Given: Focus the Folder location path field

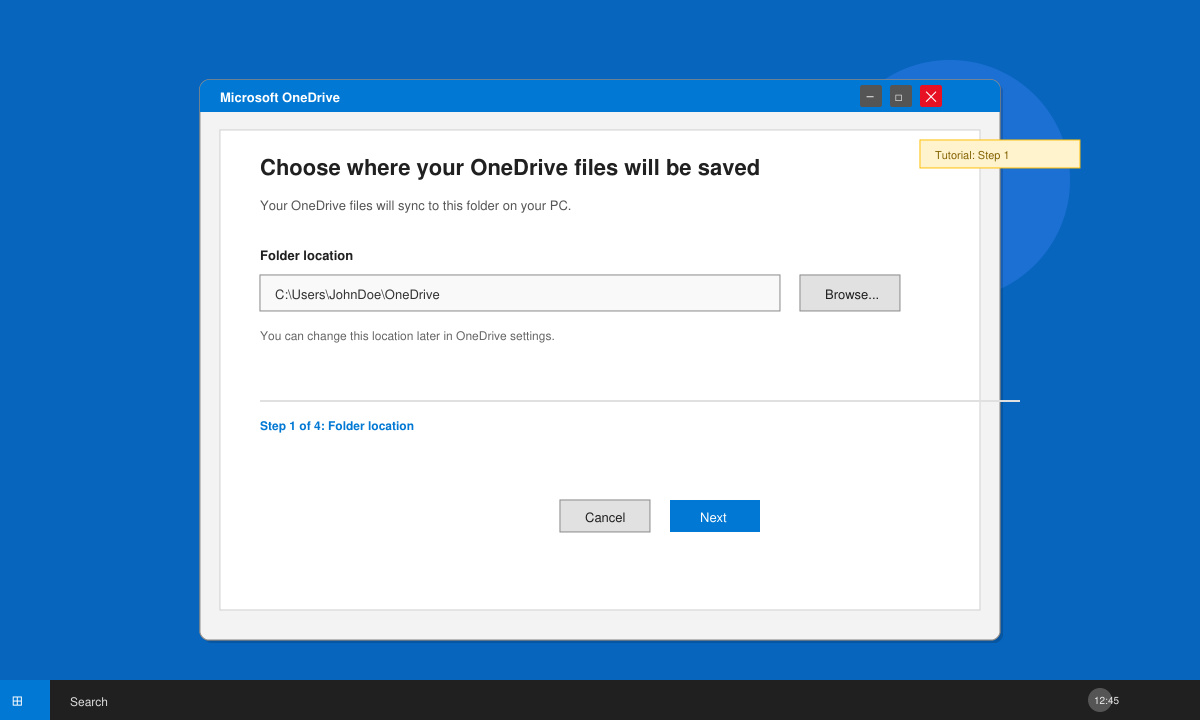Looking at the screenshot, I should click(520, 293).
